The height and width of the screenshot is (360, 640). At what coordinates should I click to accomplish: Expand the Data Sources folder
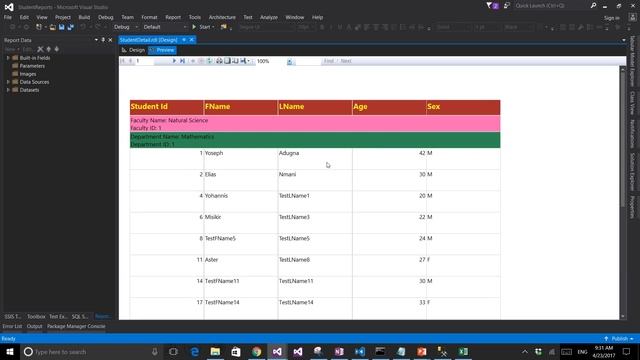pyautogui.click(x=8, y=82)
